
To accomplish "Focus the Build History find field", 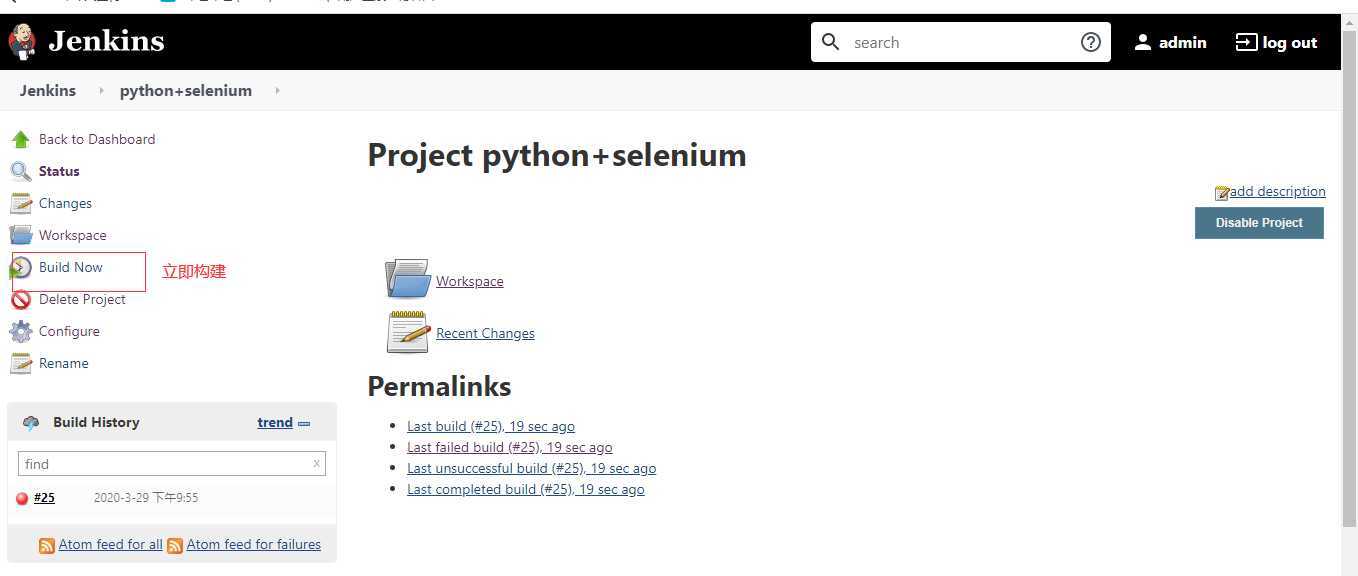I will click(x=171, y=463).
